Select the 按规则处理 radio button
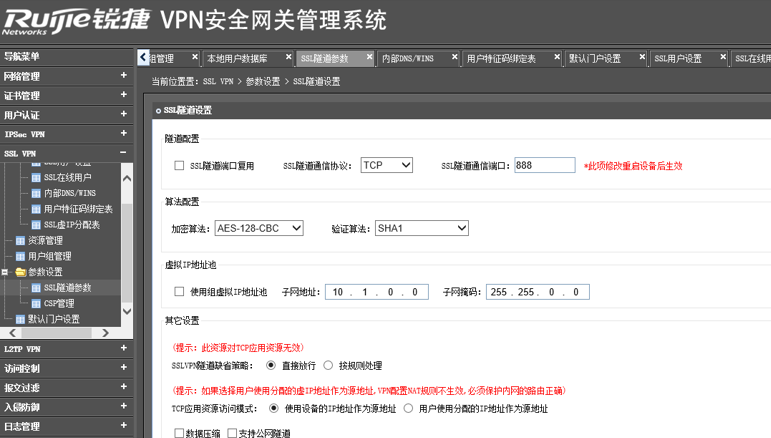The height and width of the screenshot is (438, 771). tap(329, 366)
